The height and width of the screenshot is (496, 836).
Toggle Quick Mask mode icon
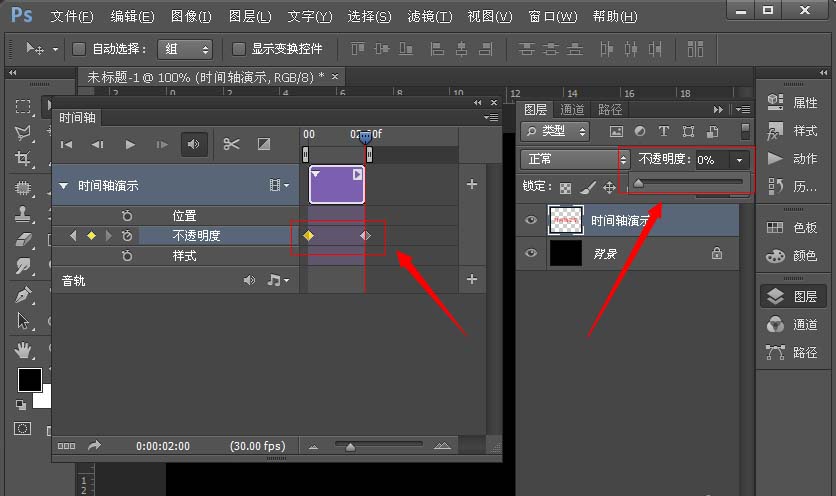pos(22,428)
